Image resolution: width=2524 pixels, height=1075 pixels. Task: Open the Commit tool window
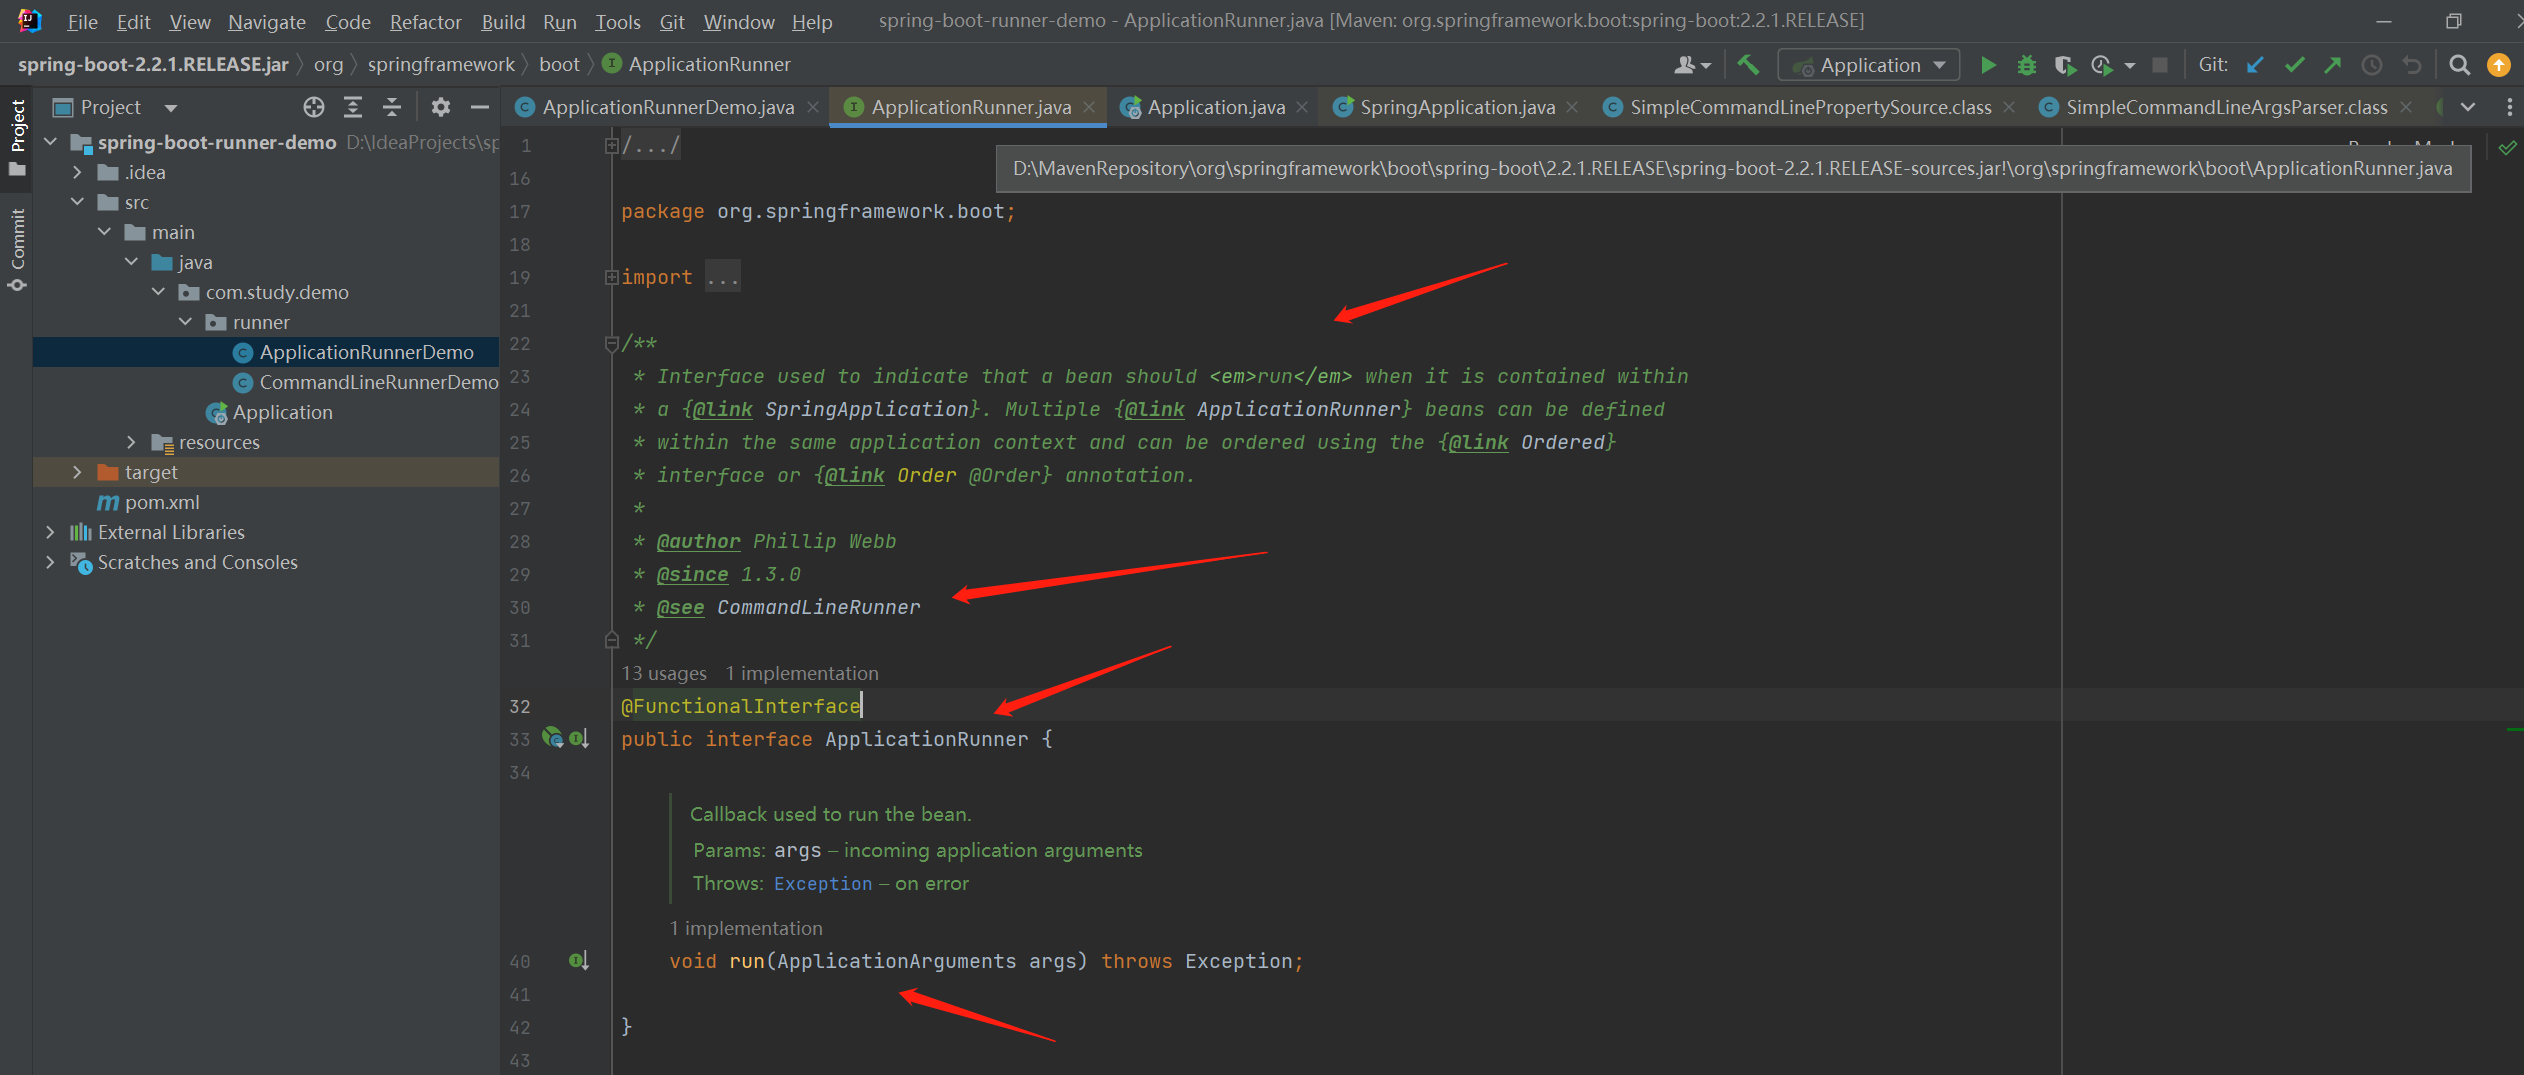click(17, 250)
